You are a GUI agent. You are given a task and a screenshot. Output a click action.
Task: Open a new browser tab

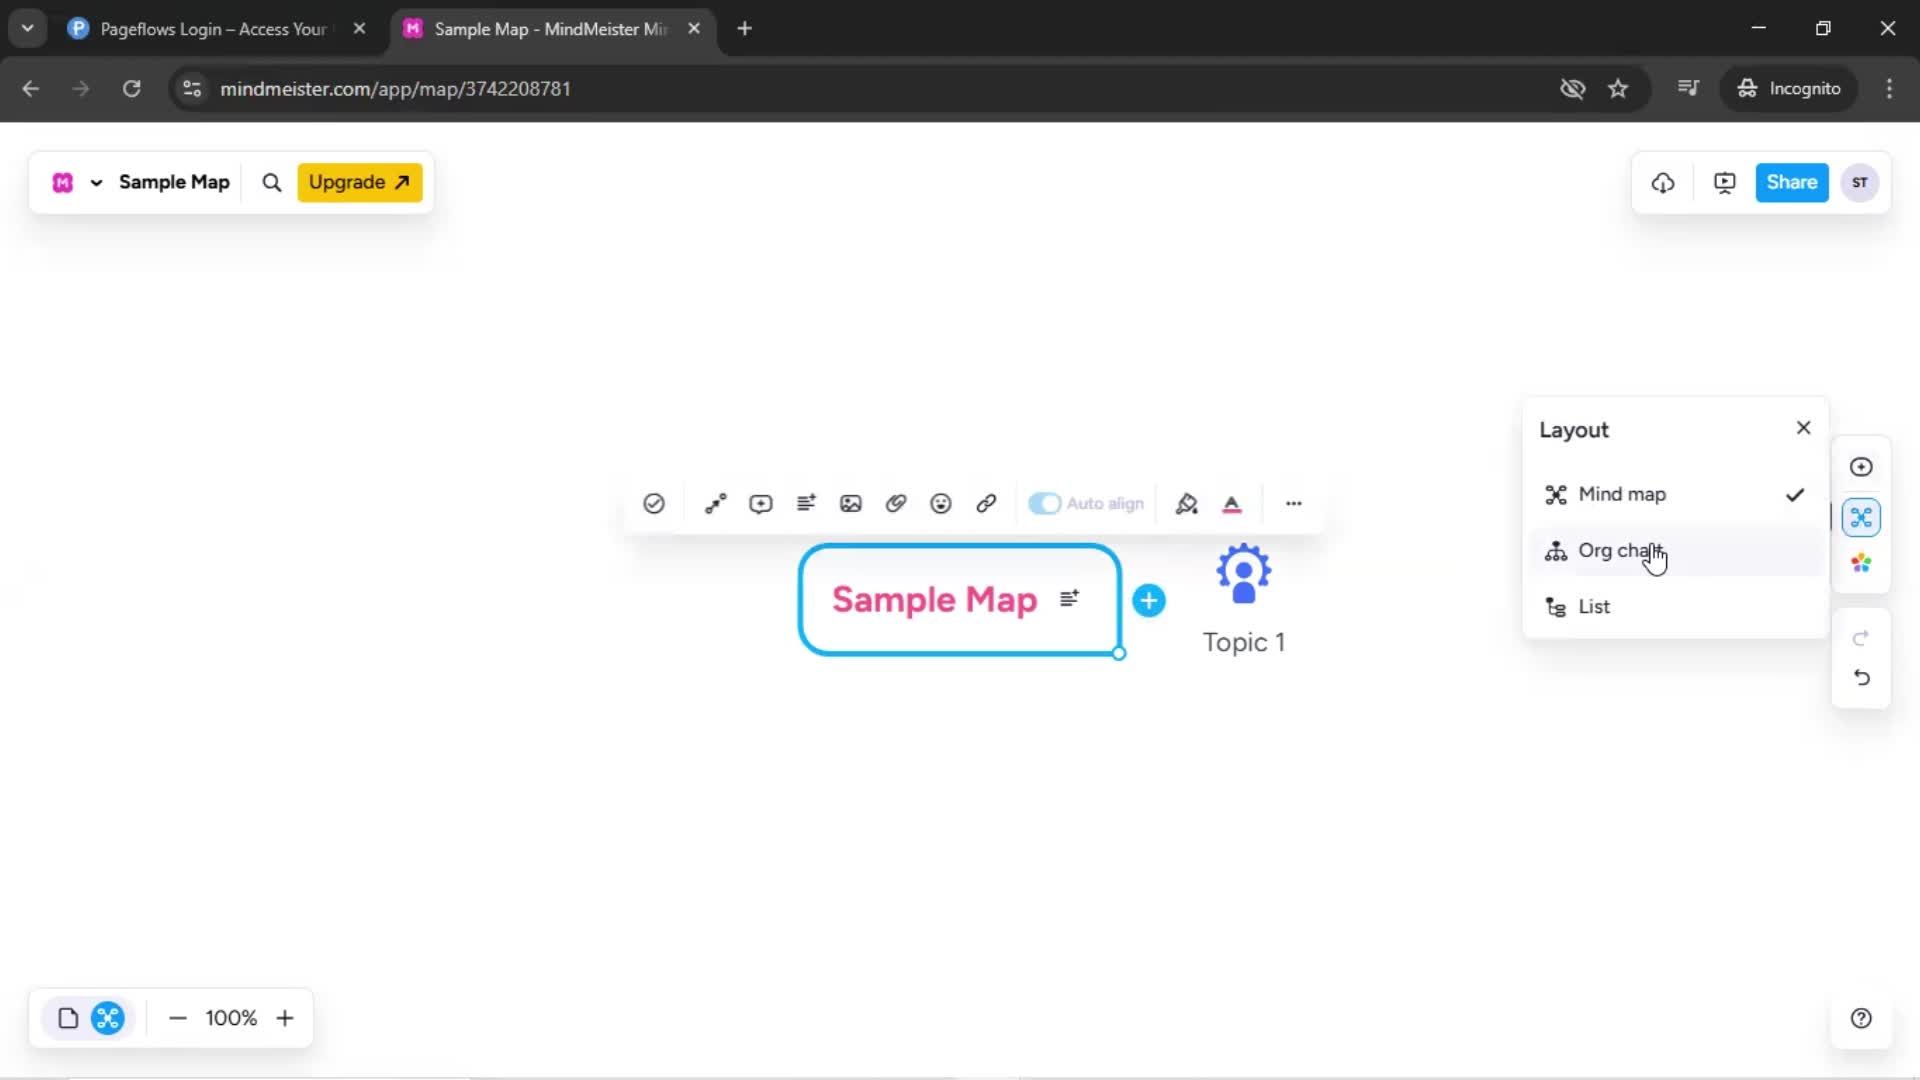coord(744,29)
